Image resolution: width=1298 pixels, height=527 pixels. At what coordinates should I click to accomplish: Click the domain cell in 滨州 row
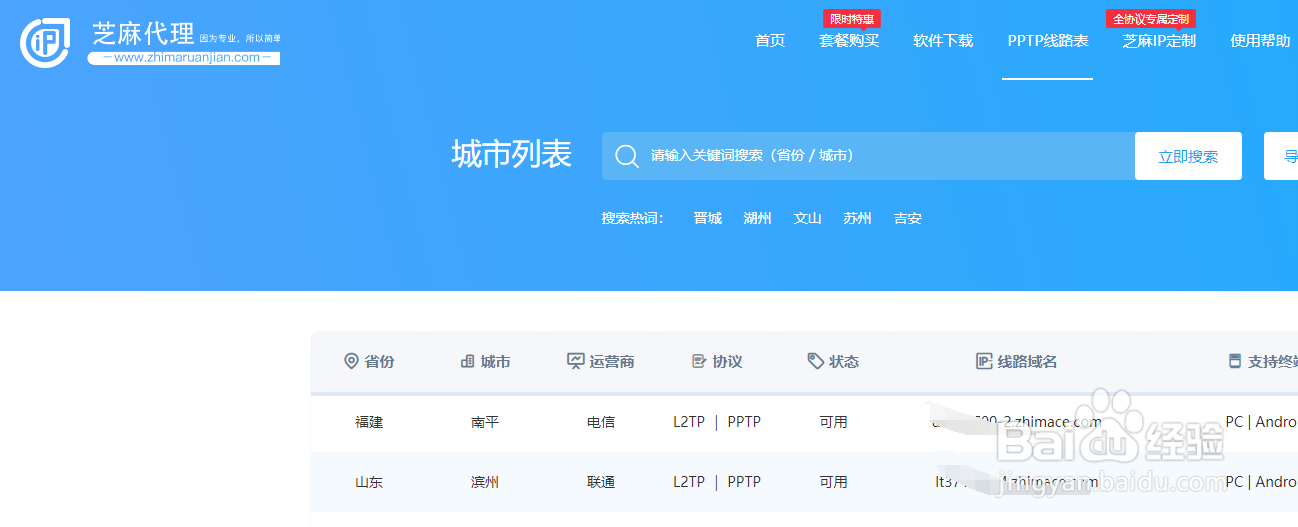[x=1017, y=482]
